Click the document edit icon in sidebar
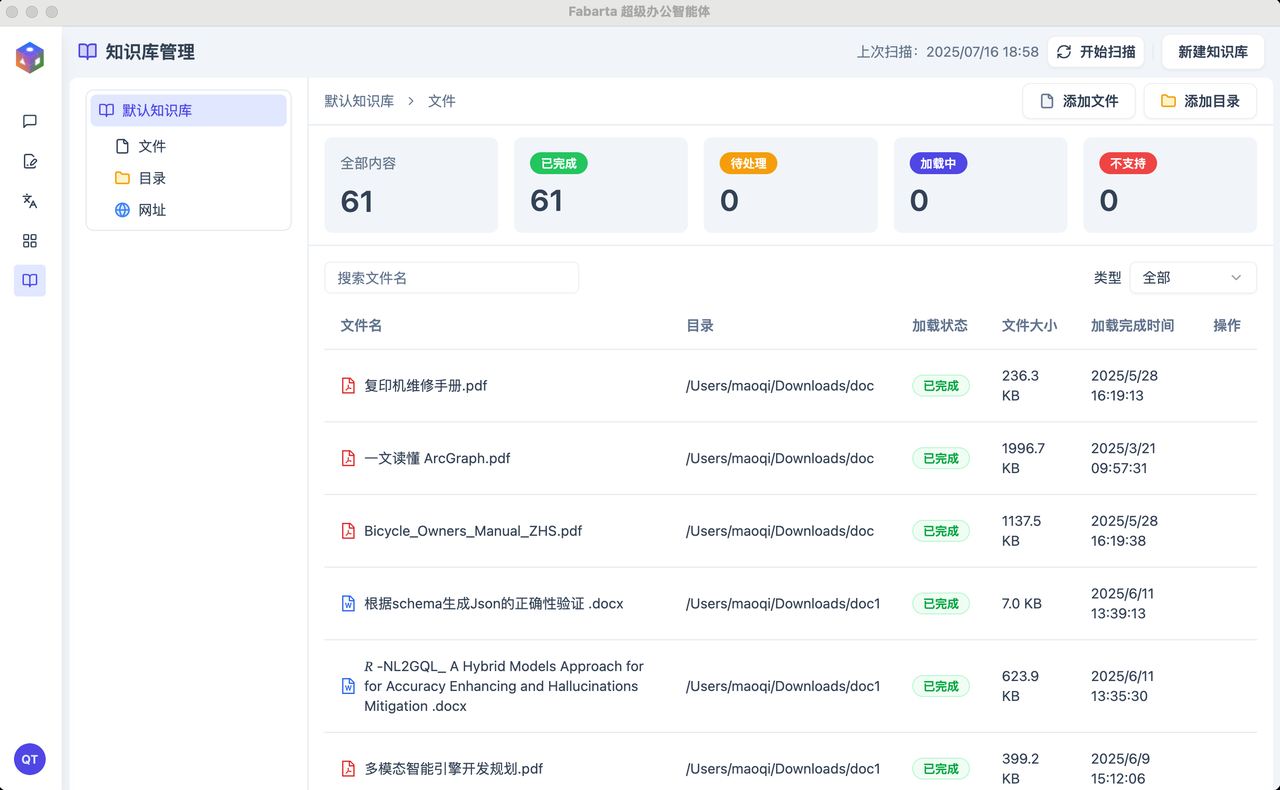 [x=30, y=161]
